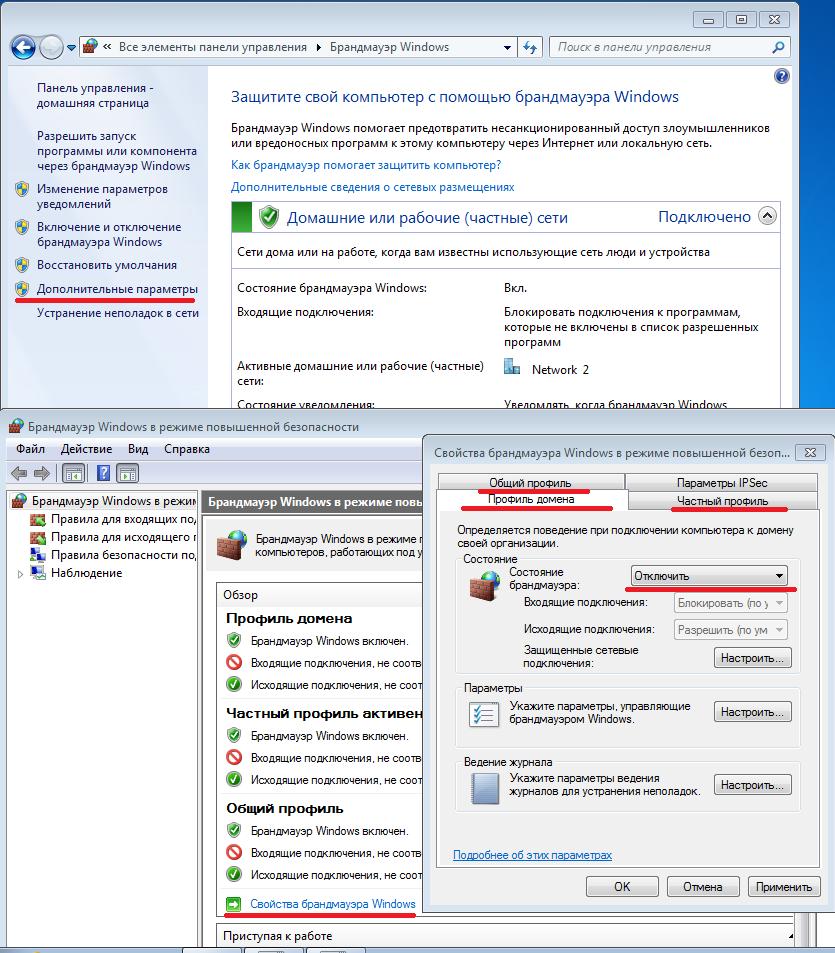835x953 pixels.
Task: Click 'Настроить...' in 'Параметры' group
Action: point(752,712)
